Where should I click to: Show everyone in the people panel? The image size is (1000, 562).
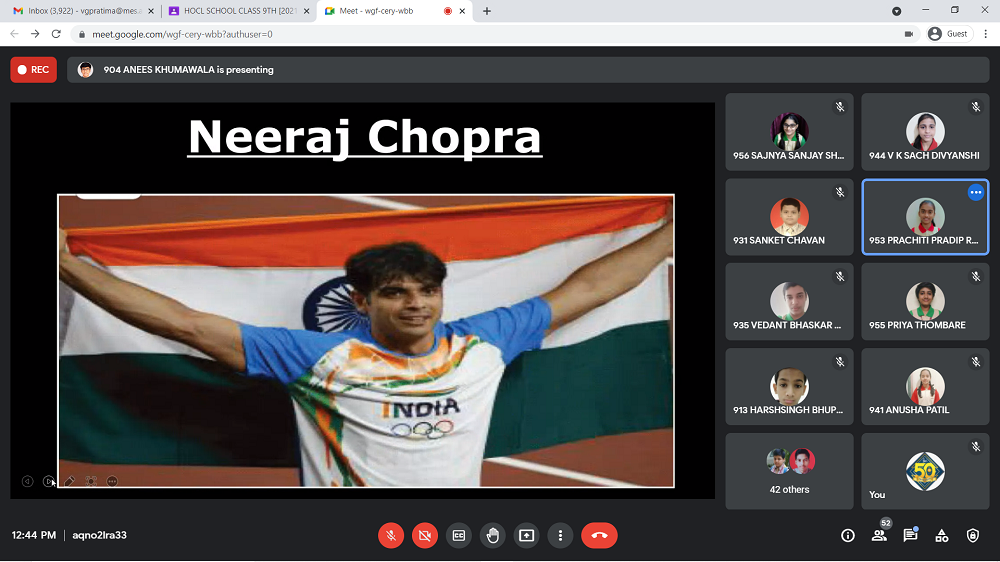[879, 536]
